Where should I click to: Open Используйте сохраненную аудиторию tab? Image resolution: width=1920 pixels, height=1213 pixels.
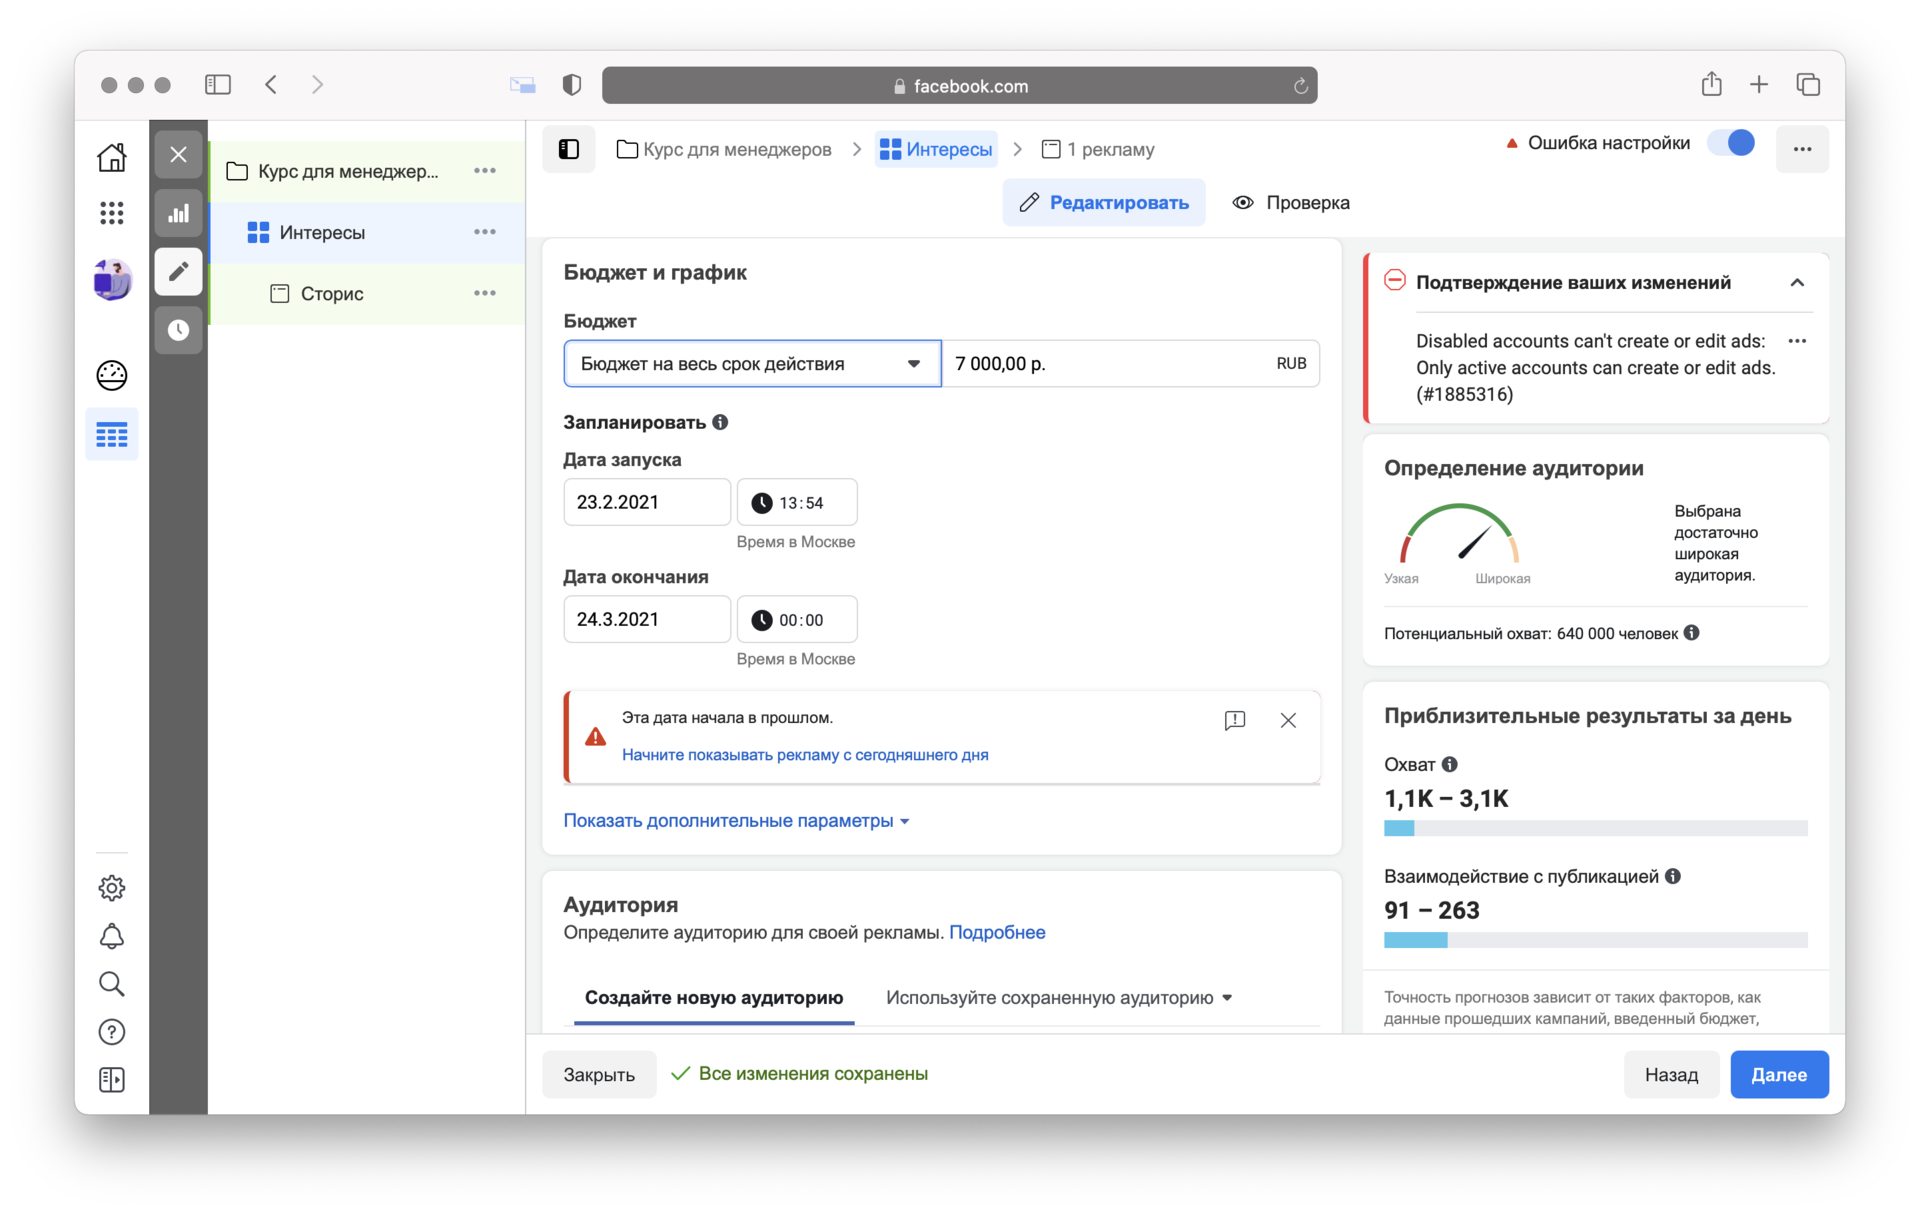(x=1058, y=998)
